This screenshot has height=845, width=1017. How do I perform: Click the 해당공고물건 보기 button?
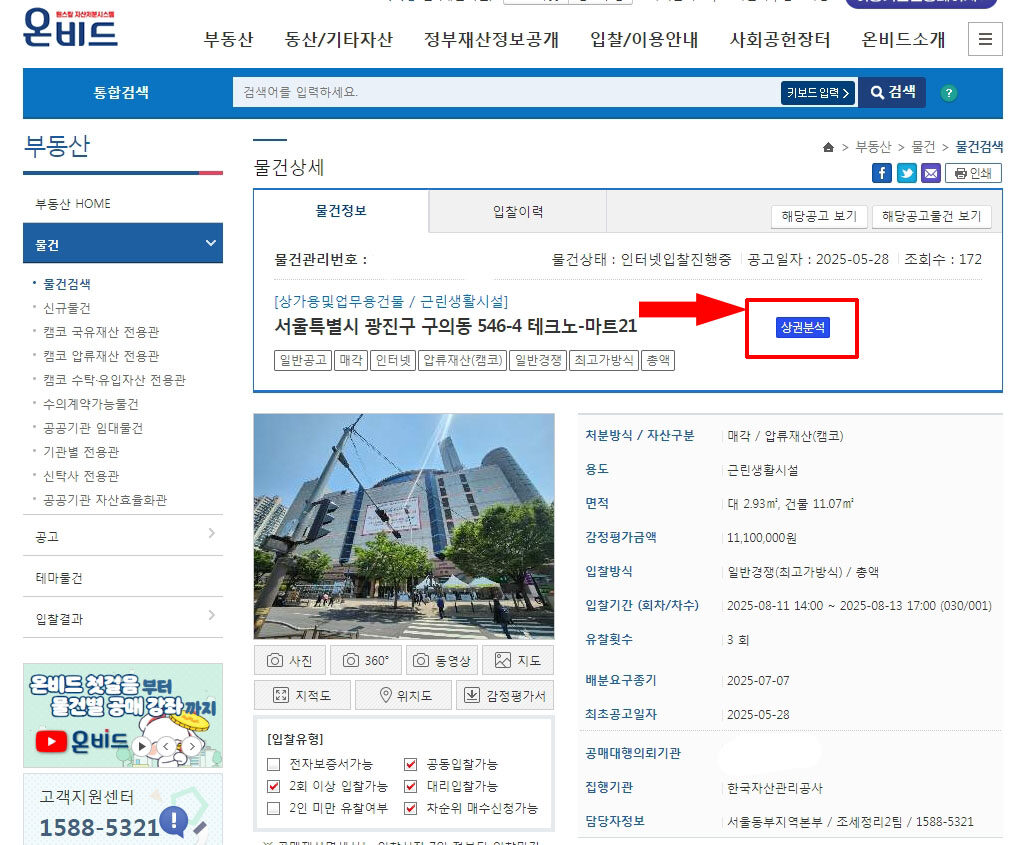click(x=931, y=216)
